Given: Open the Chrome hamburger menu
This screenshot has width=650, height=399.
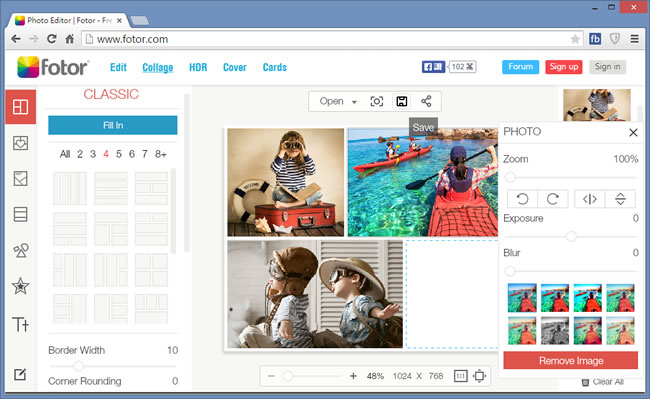Looking at the screenshot, I should pos(634,39).
